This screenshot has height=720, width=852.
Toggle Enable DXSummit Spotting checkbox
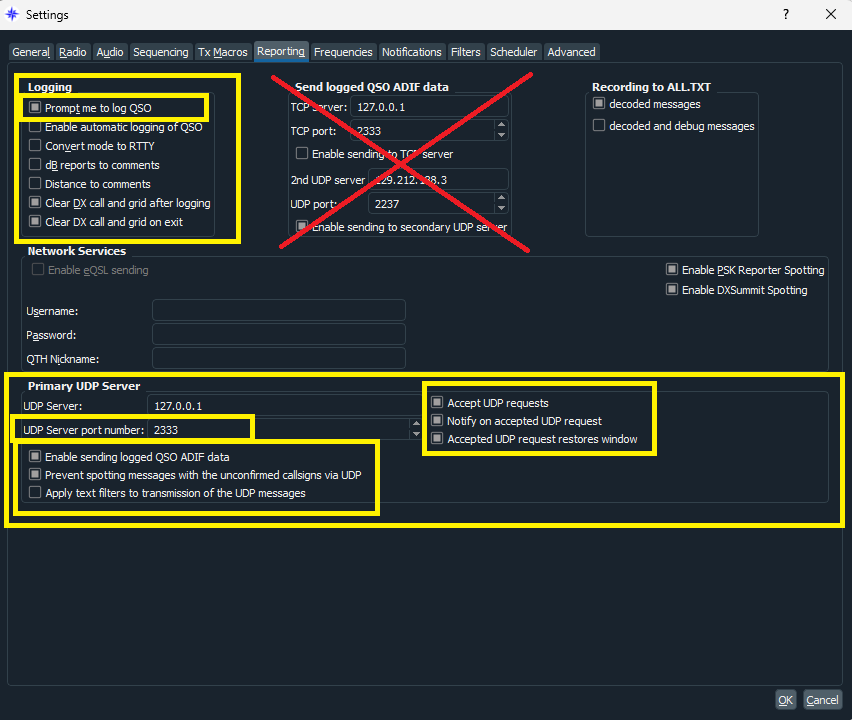click(672, 290)
